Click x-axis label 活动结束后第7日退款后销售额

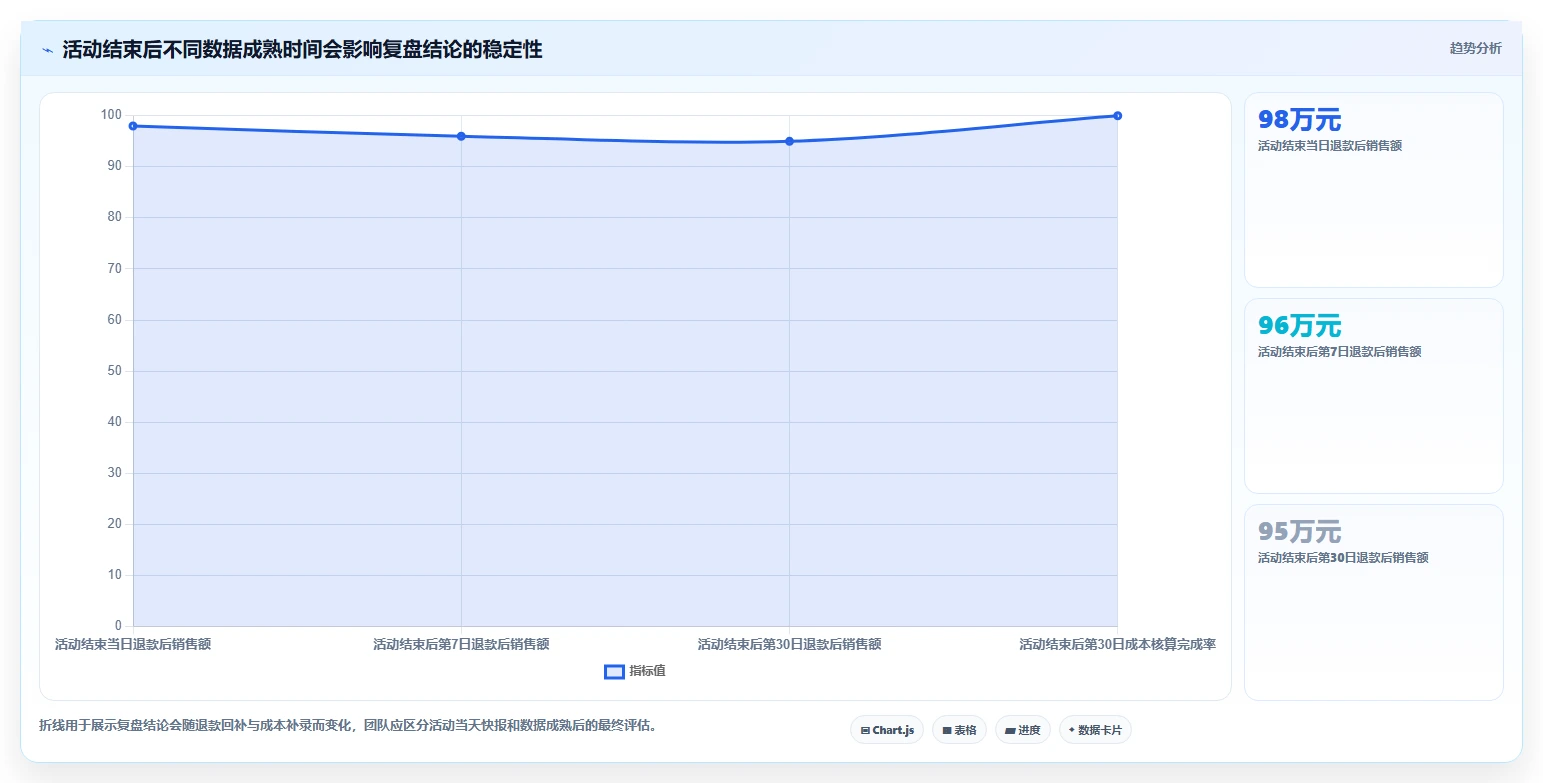coord(461,644)
